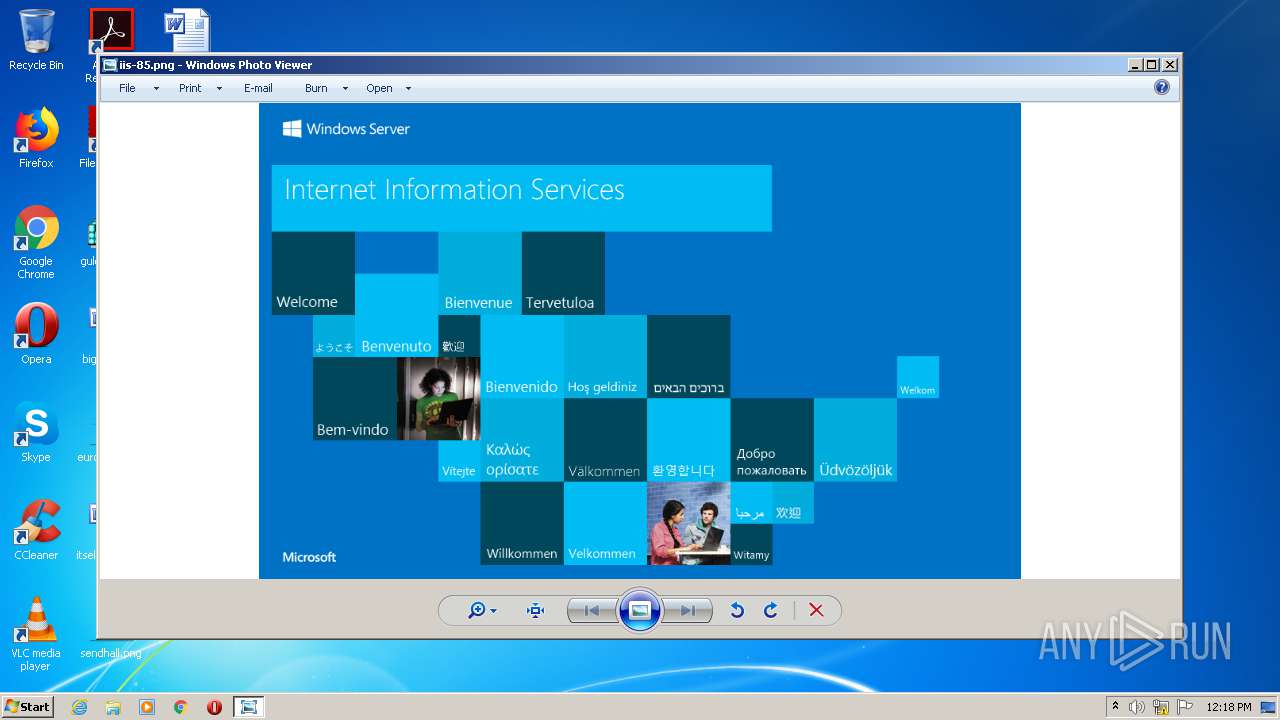The height and width of the screenshot is (720, 1280).
Task: Click the Bem-vindo tile
Action: (354, 399)
